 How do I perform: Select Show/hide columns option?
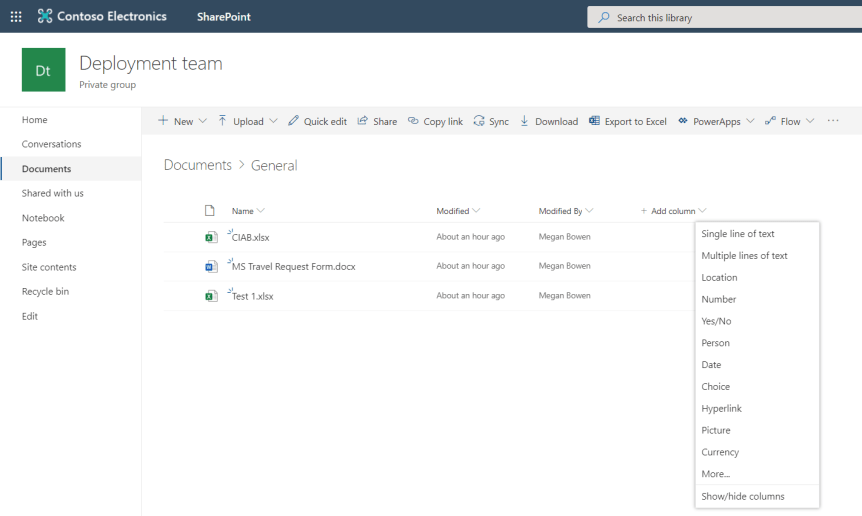(743, 497)
